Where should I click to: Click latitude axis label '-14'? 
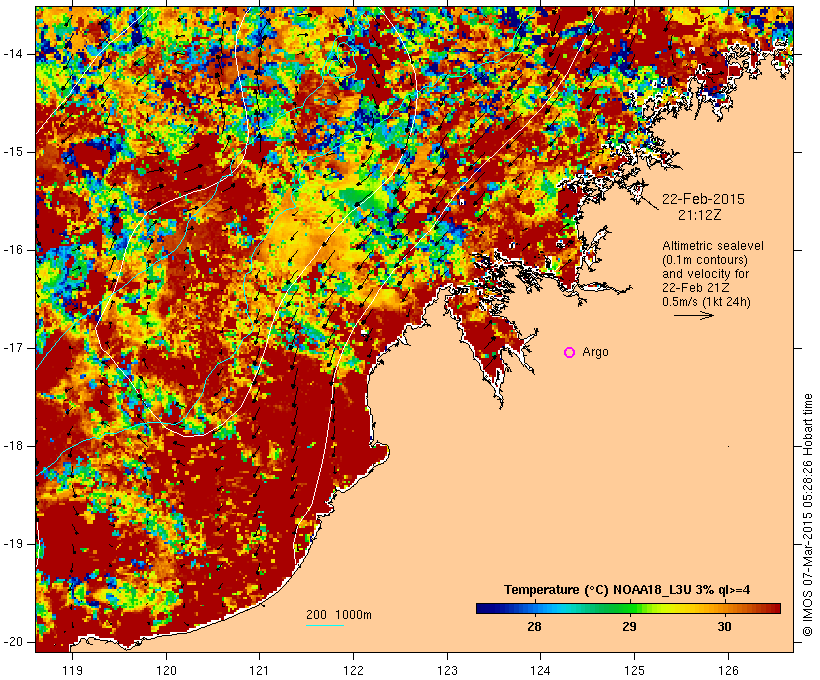(x=12, y=54)
